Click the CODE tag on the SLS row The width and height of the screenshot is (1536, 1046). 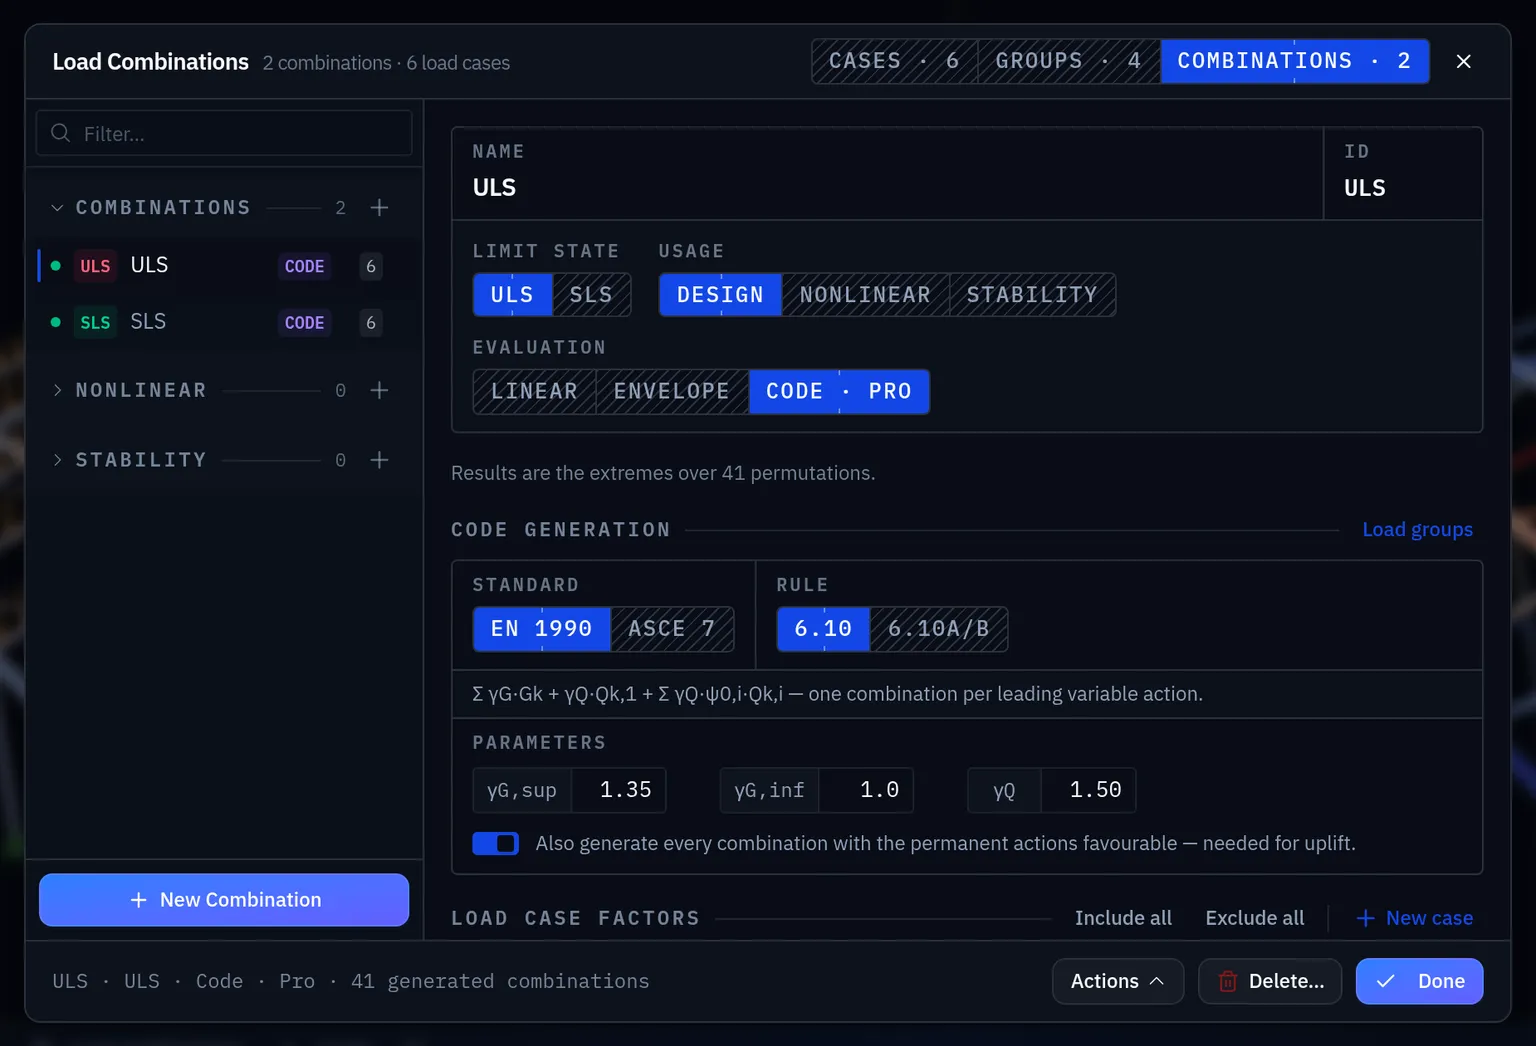tap(304, 322)
